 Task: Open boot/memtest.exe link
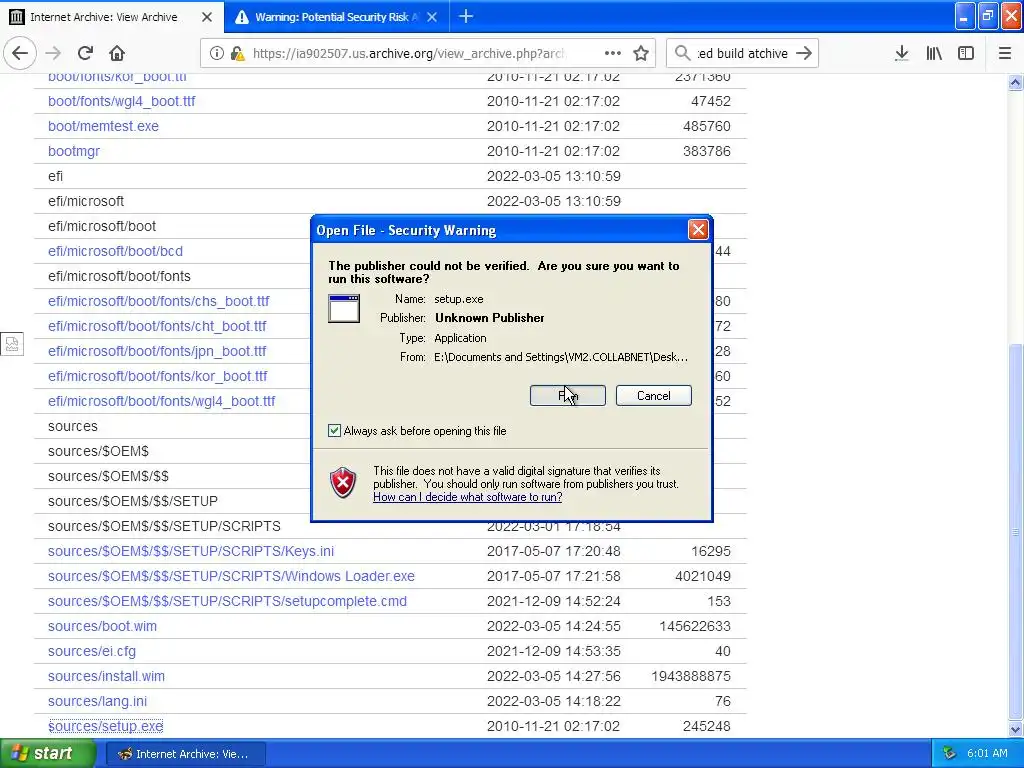click(x=103, y=126)
